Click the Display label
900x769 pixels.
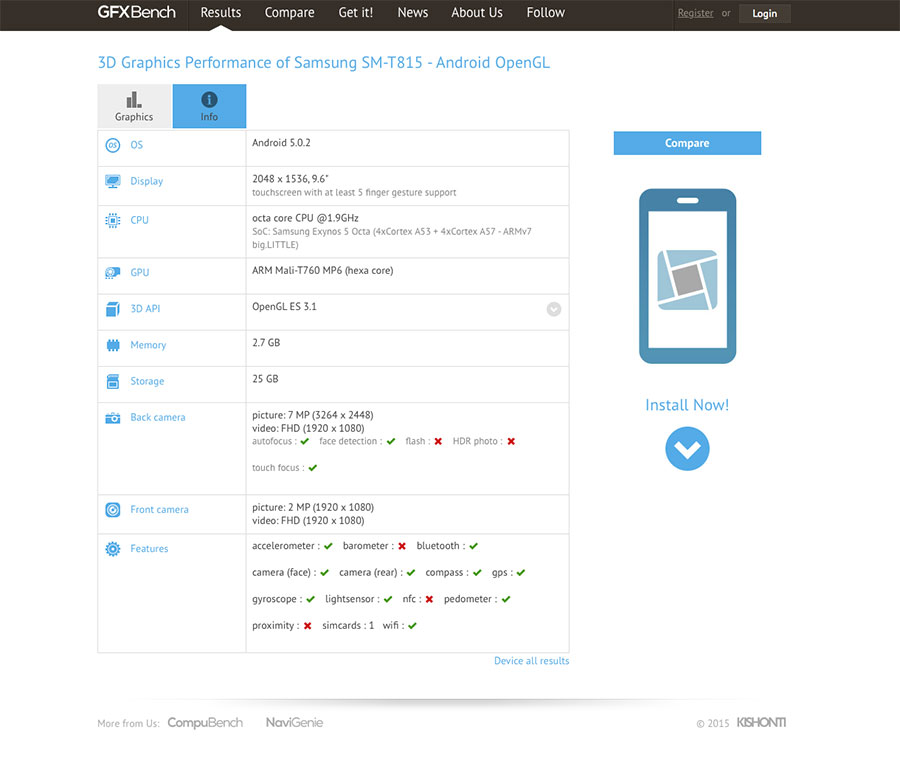[146, 181]
